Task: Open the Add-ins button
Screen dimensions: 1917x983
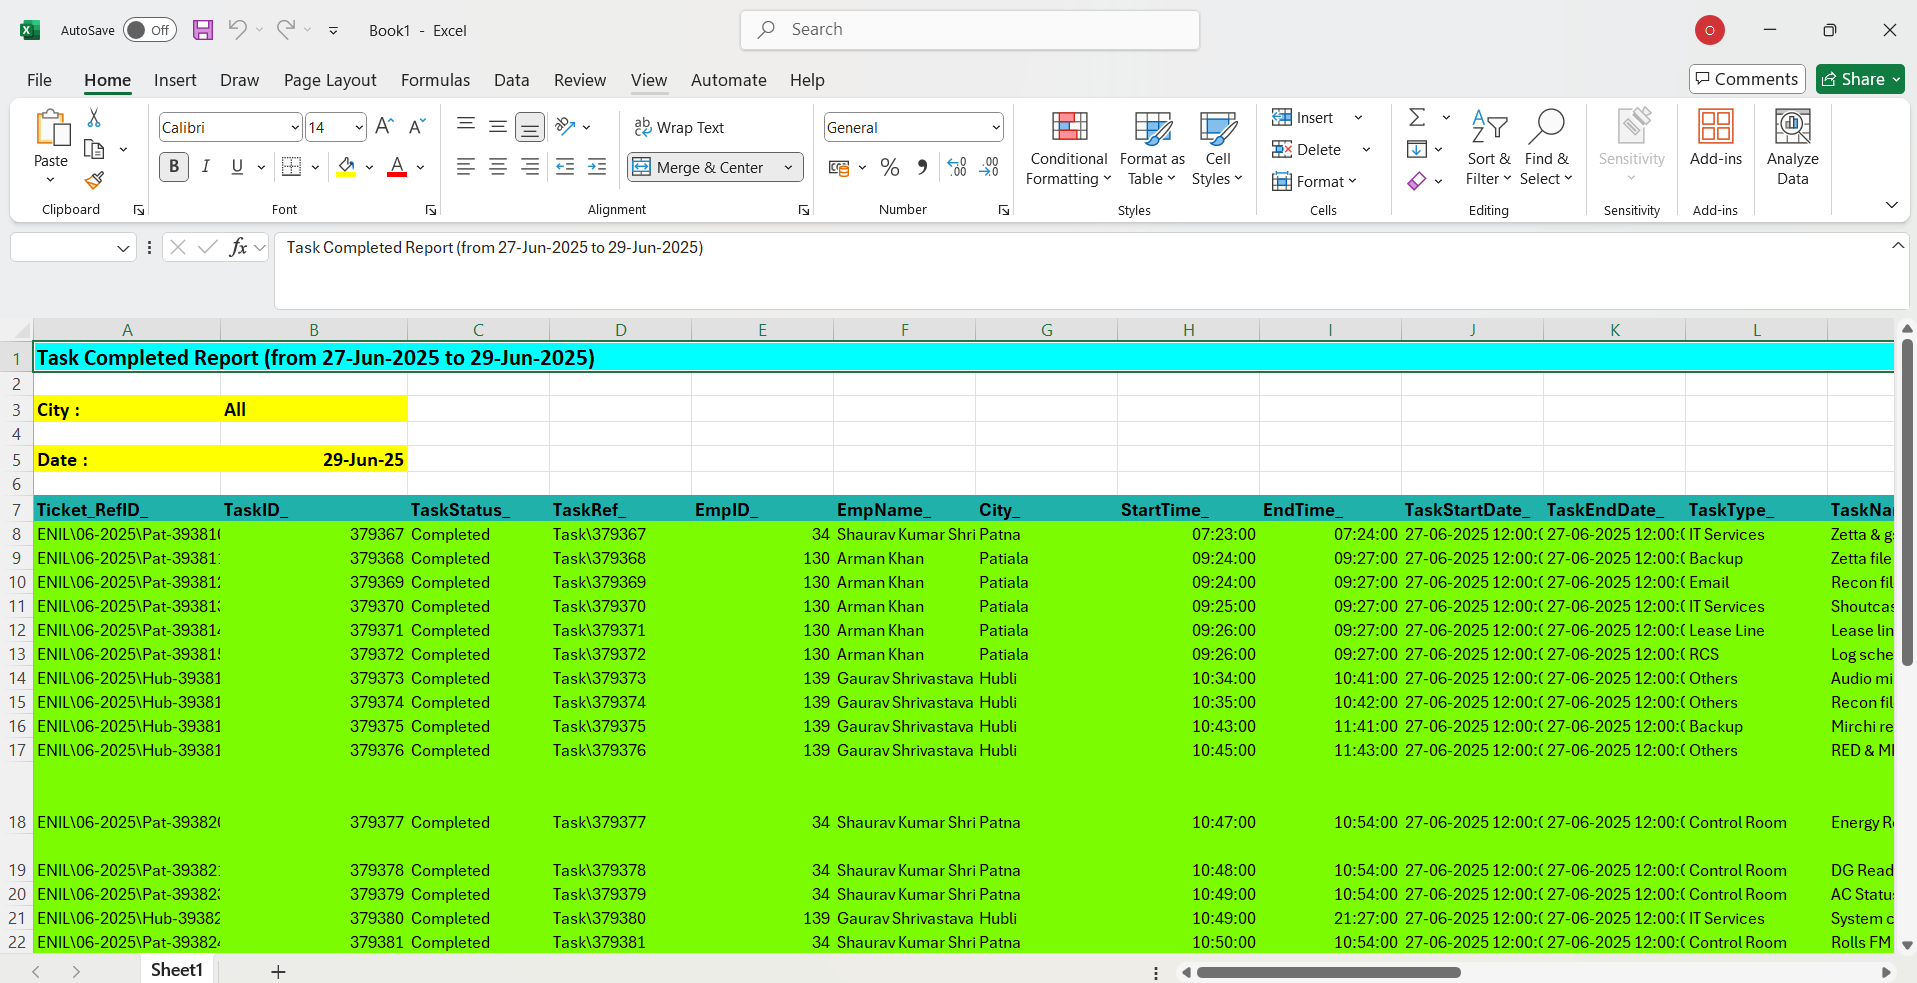Action: (1716, 138)
